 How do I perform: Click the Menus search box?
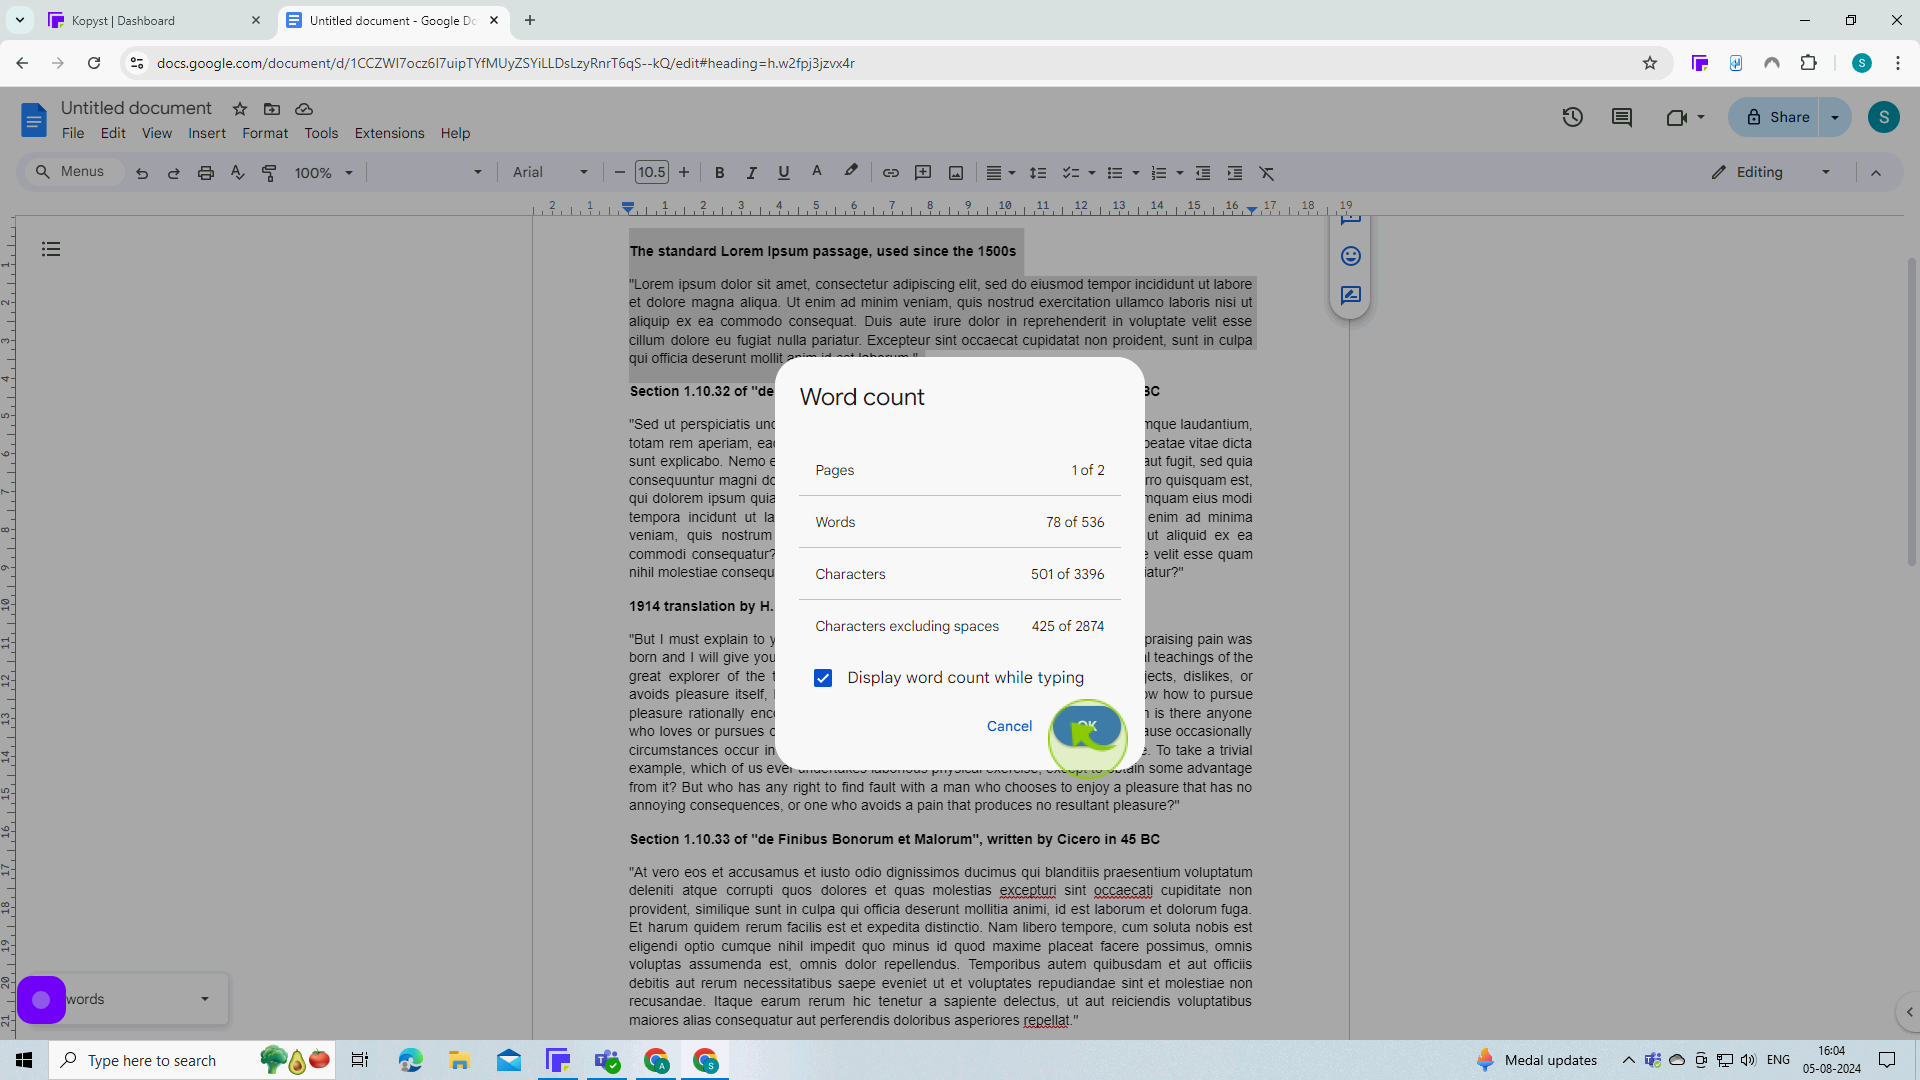[75, 172]
